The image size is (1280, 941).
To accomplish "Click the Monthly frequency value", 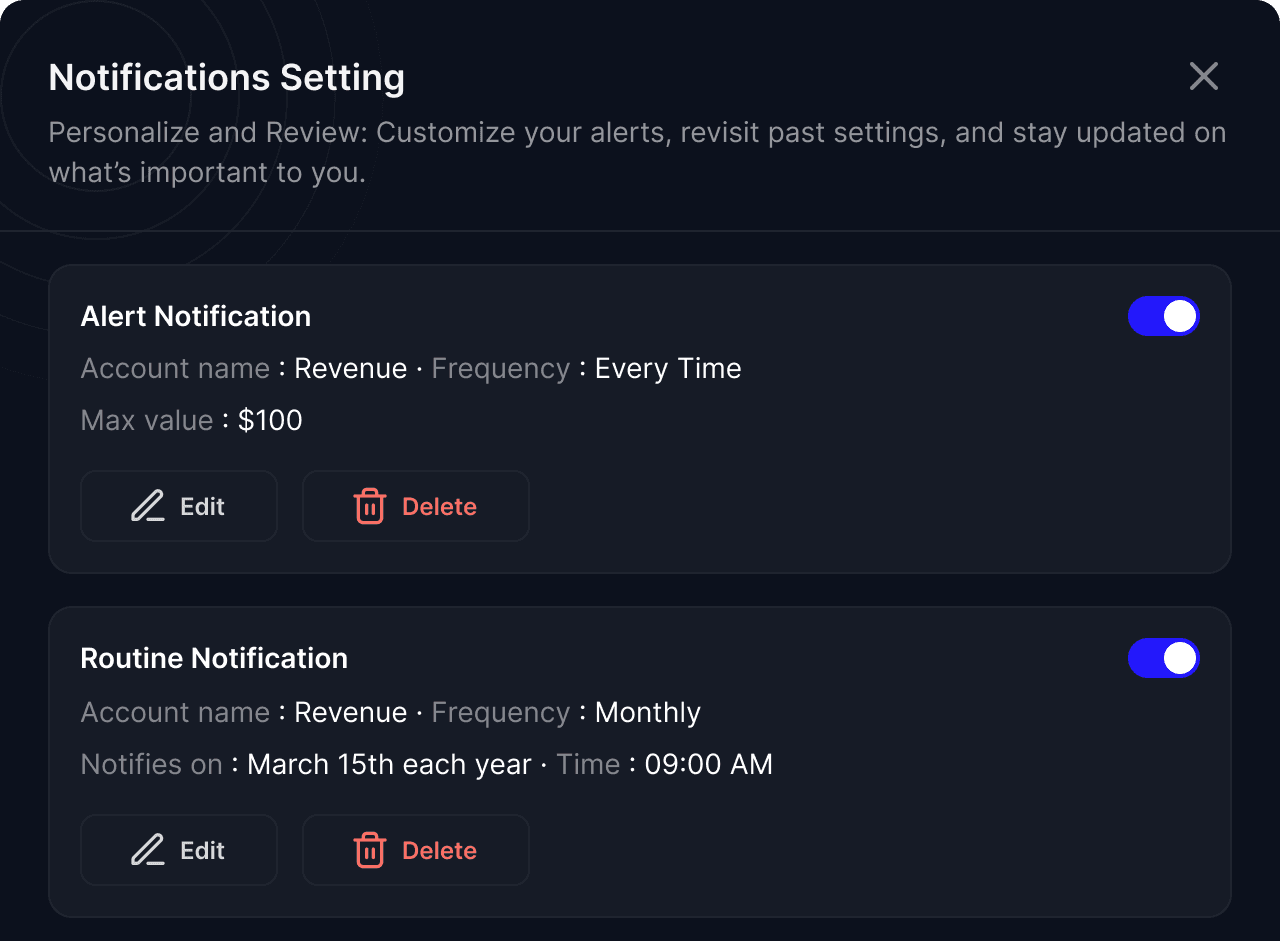I will click(648, 713).
